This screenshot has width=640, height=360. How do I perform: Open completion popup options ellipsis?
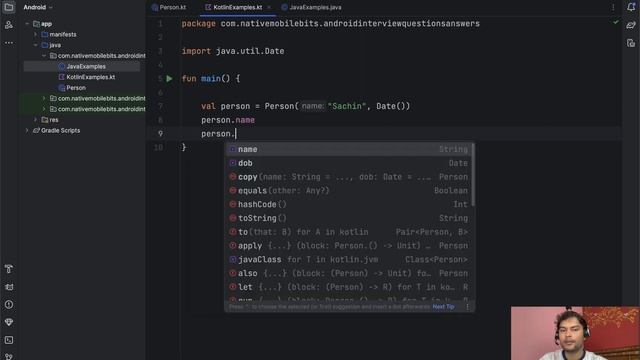[468, 307]
